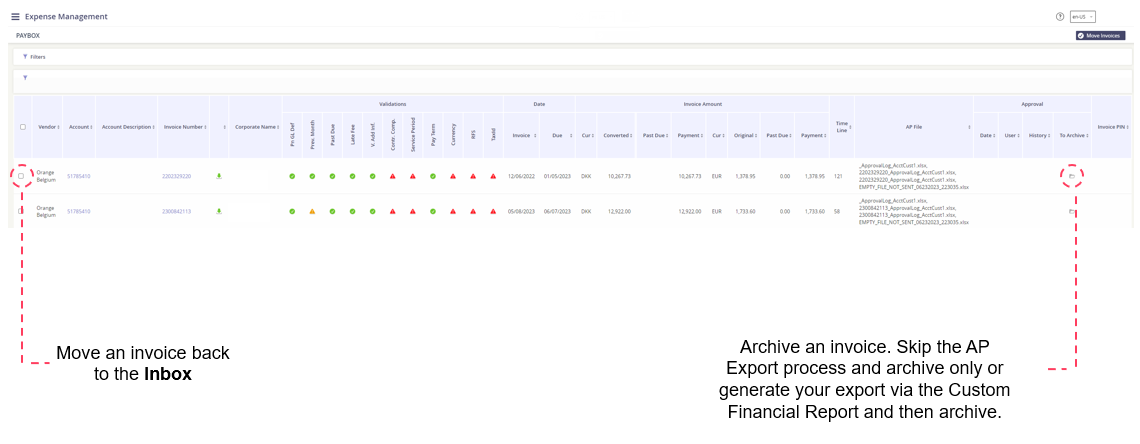Screen dimensions: 1140x444
Task: Click the PAYBOX page title
Action: point(28,35)
